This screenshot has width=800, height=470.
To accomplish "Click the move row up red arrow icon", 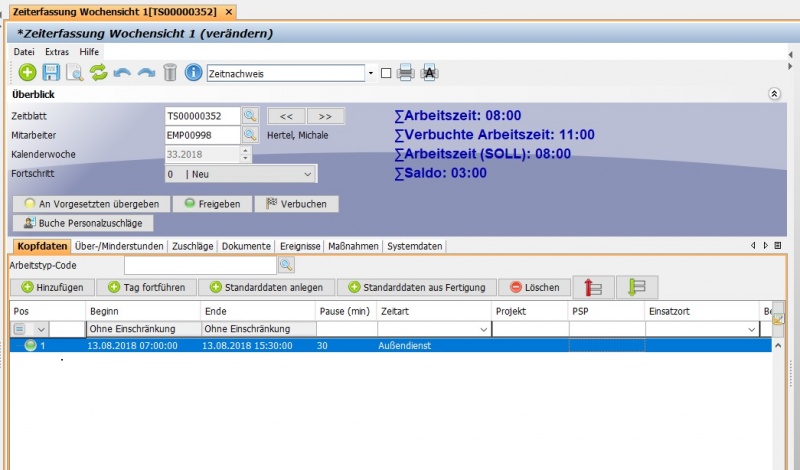I will [593, 287].
